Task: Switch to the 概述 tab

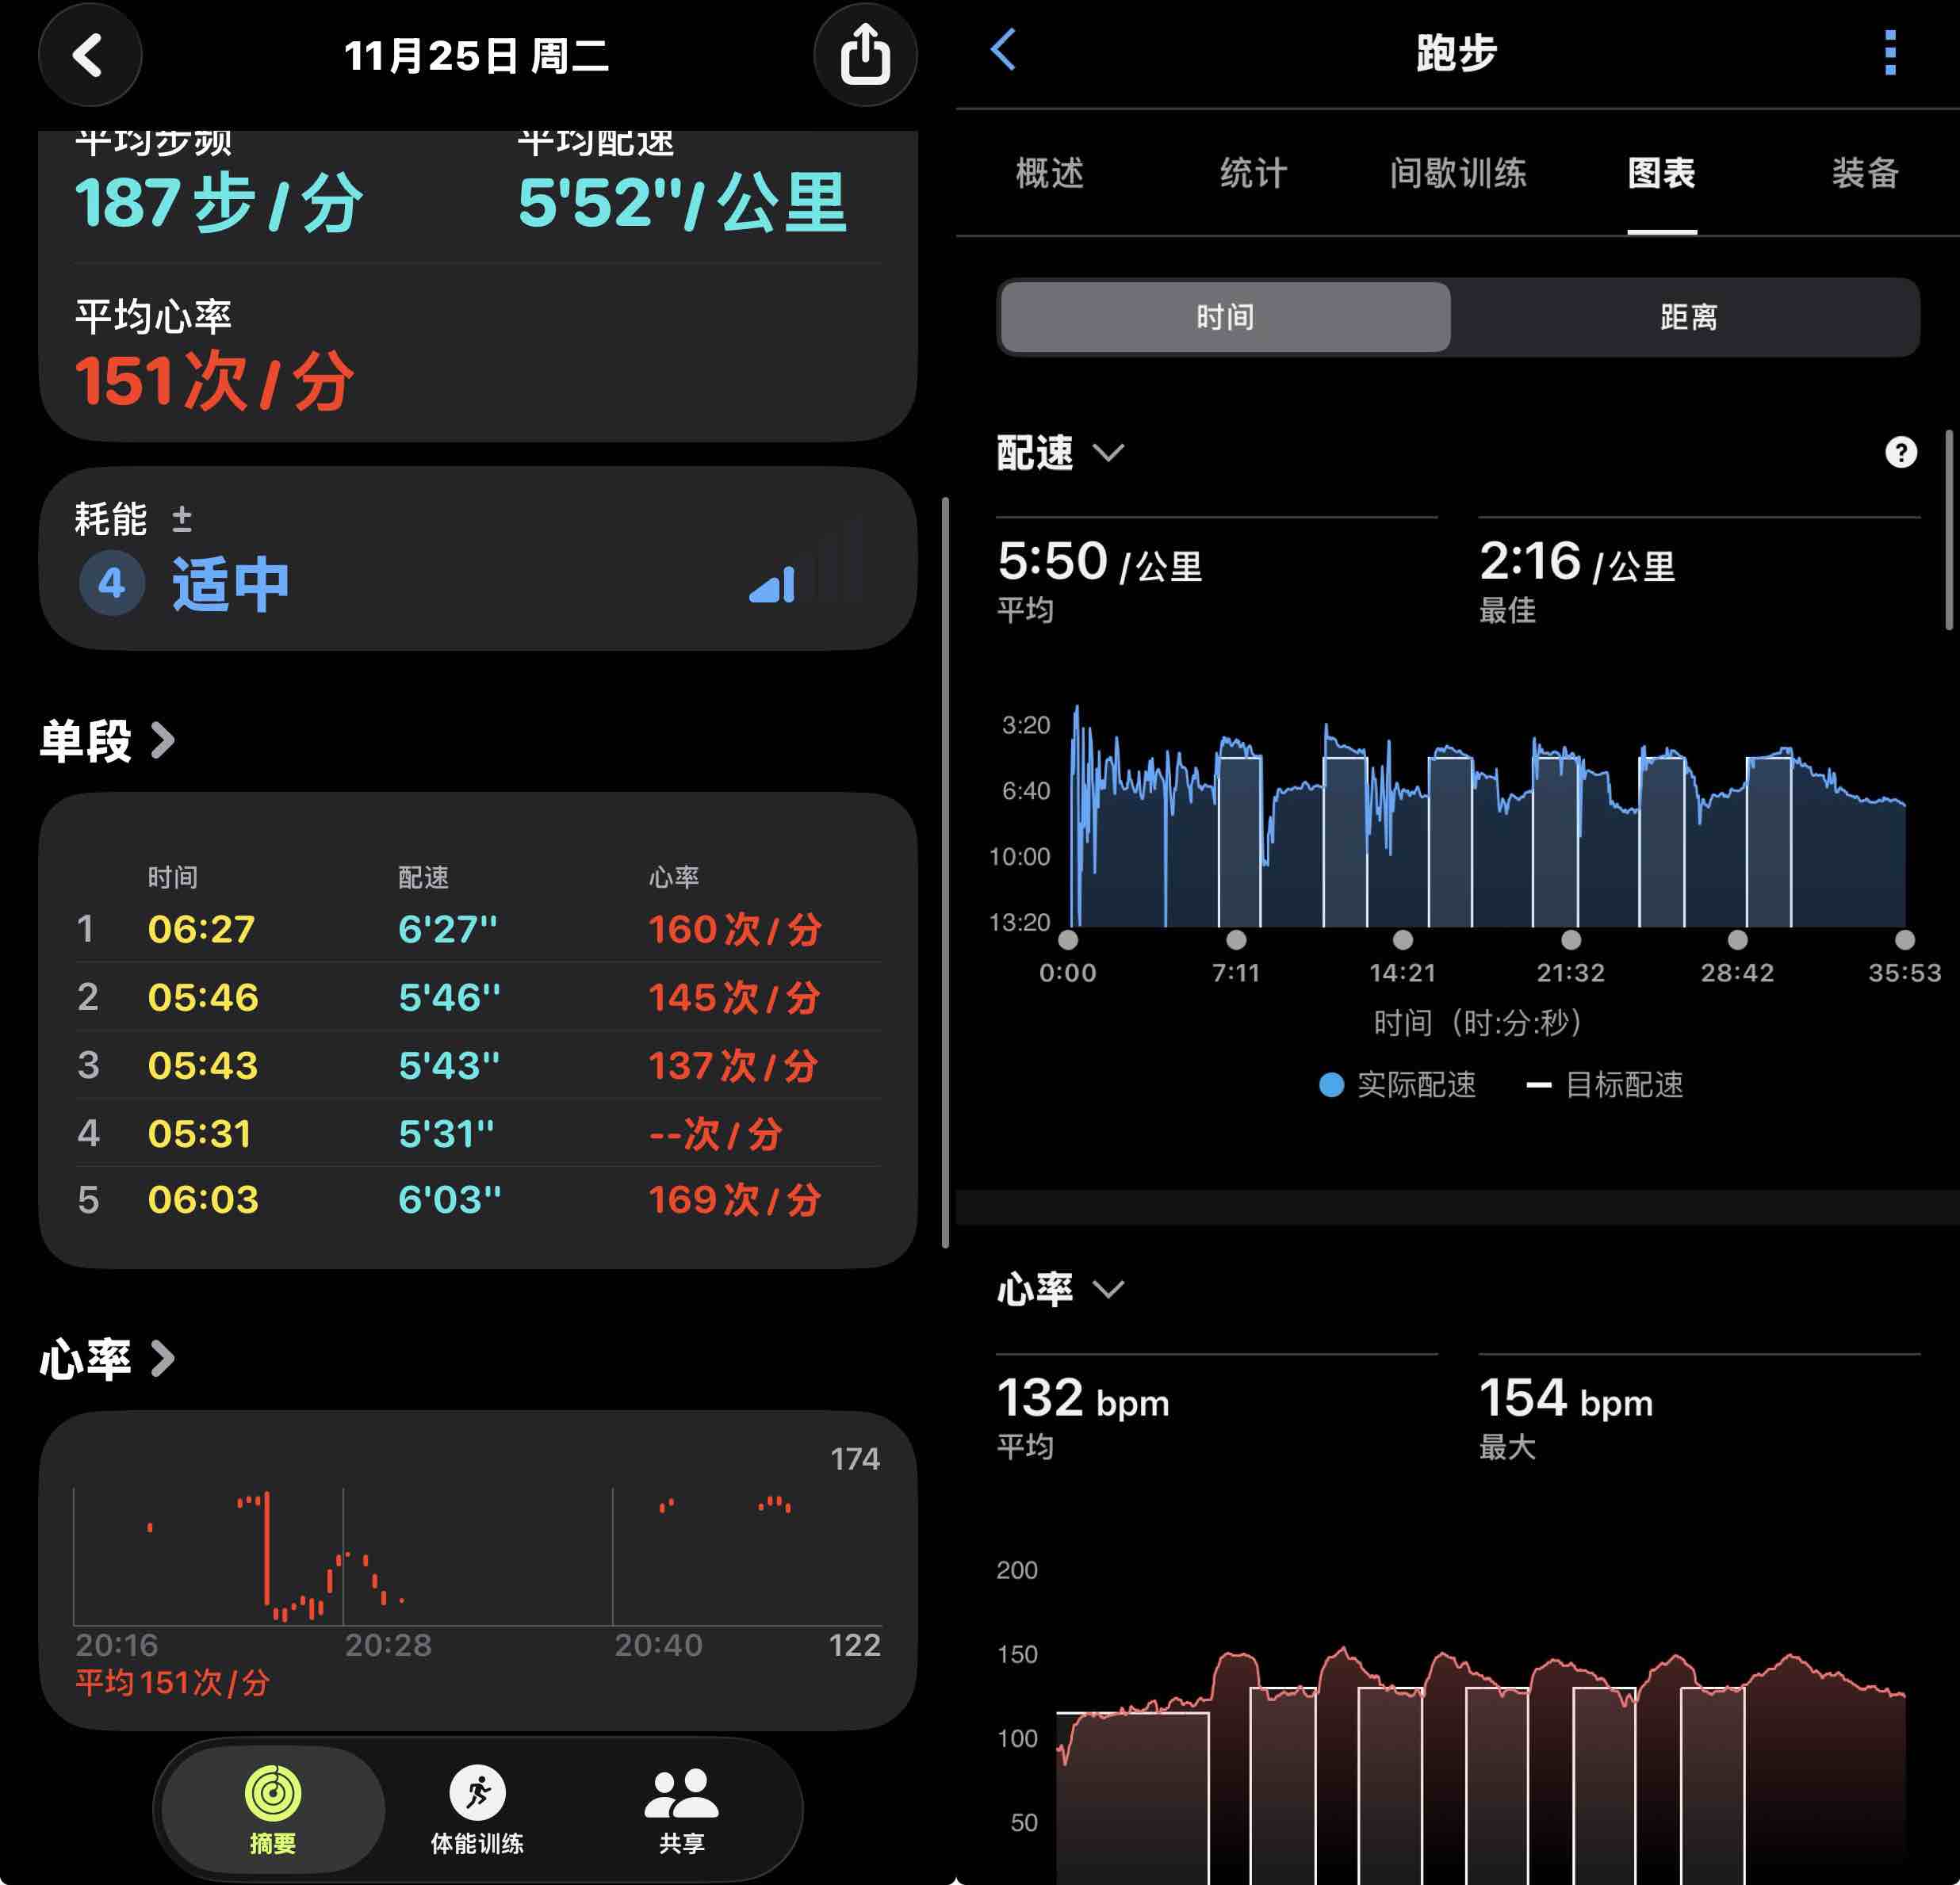Action: click(1050, 173)
